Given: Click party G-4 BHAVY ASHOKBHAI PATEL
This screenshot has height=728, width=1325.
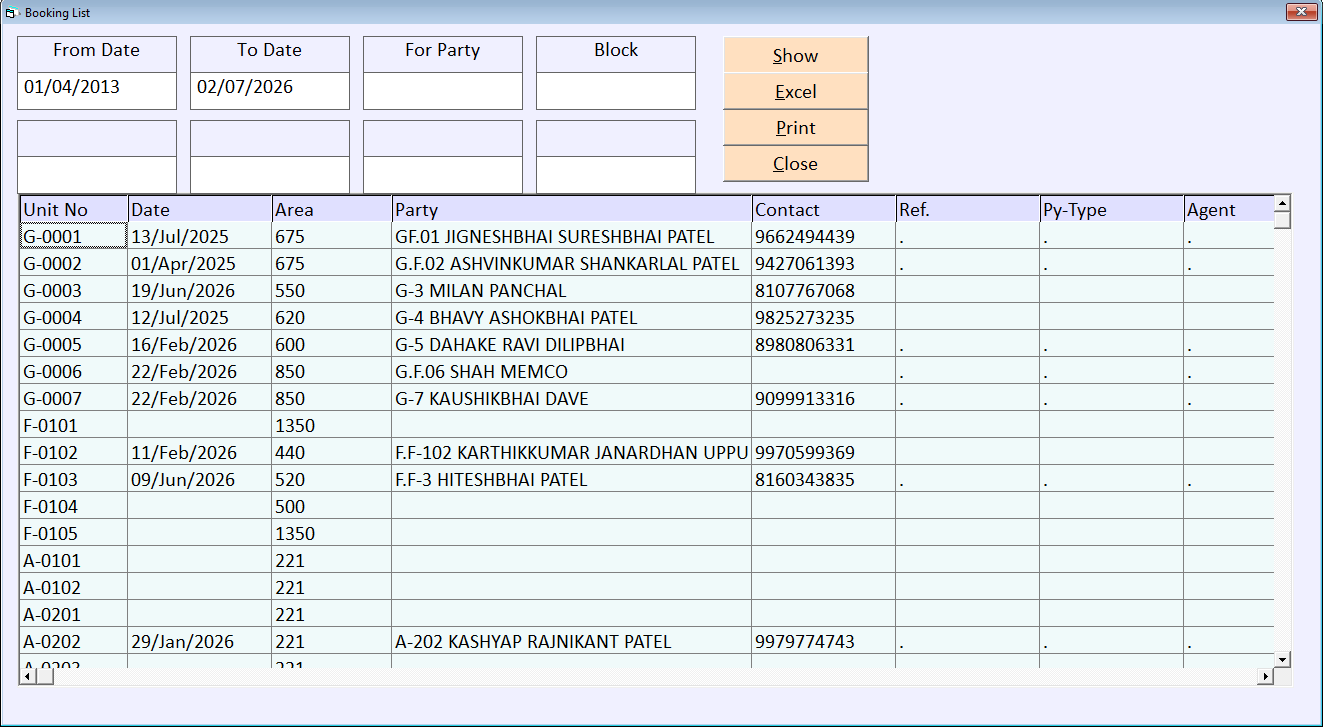Looking at the screenshot, I should 572,318.
